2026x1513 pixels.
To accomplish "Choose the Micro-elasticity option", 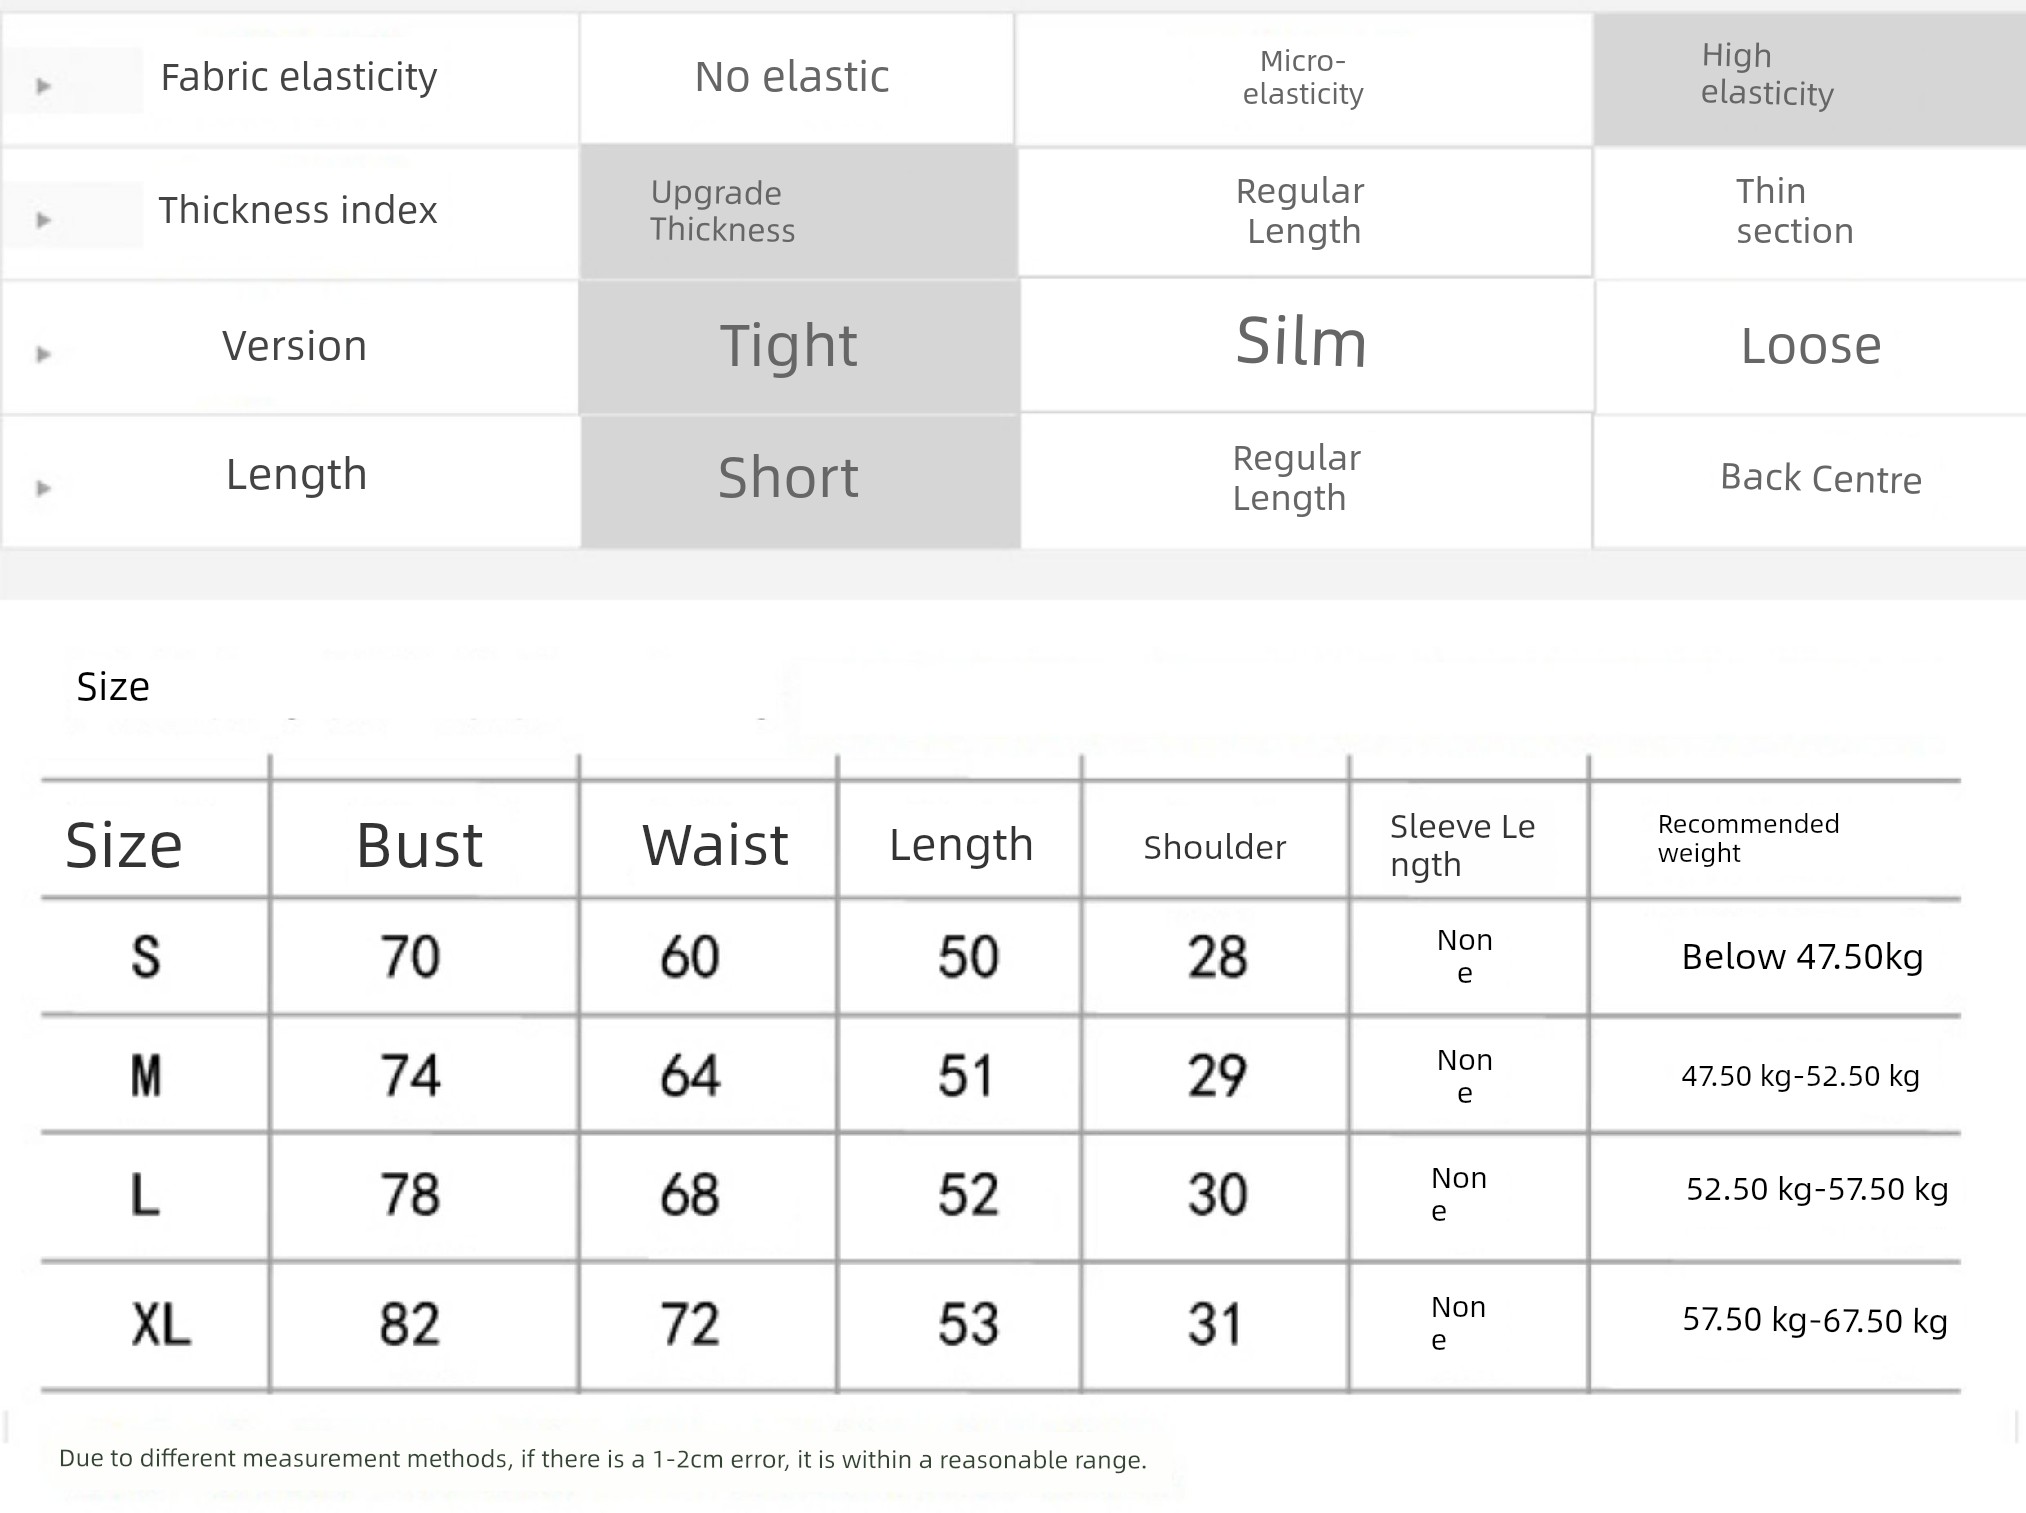I will [x=1302, y=77].
